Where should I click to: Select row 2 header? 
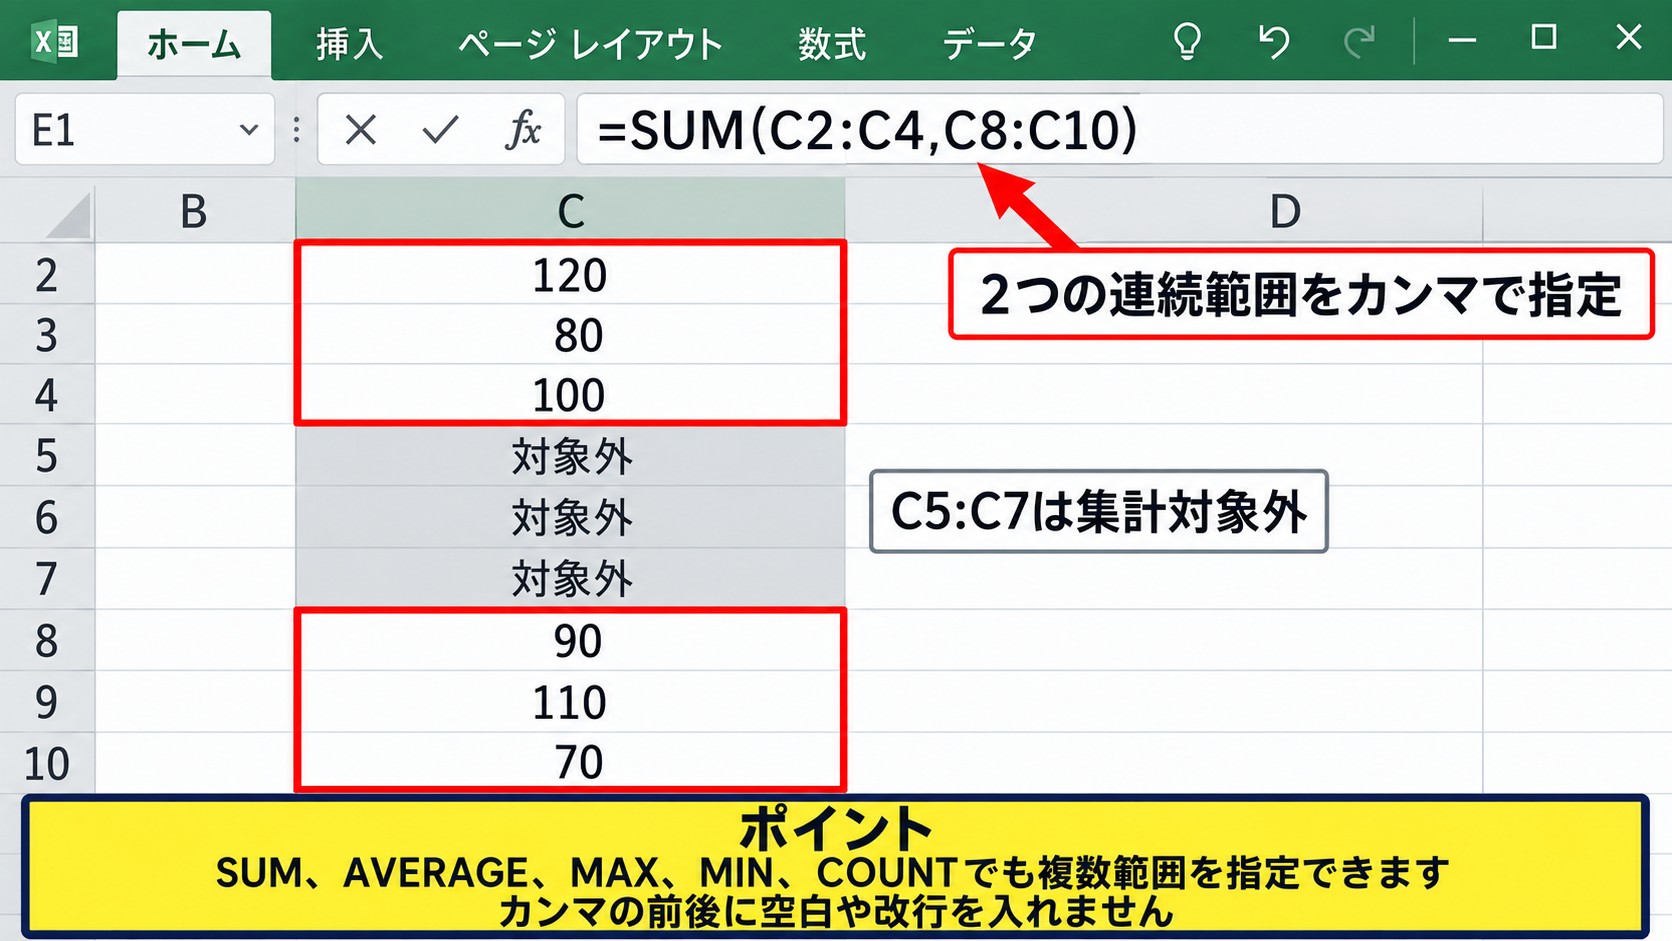click(x=47, y=274)
